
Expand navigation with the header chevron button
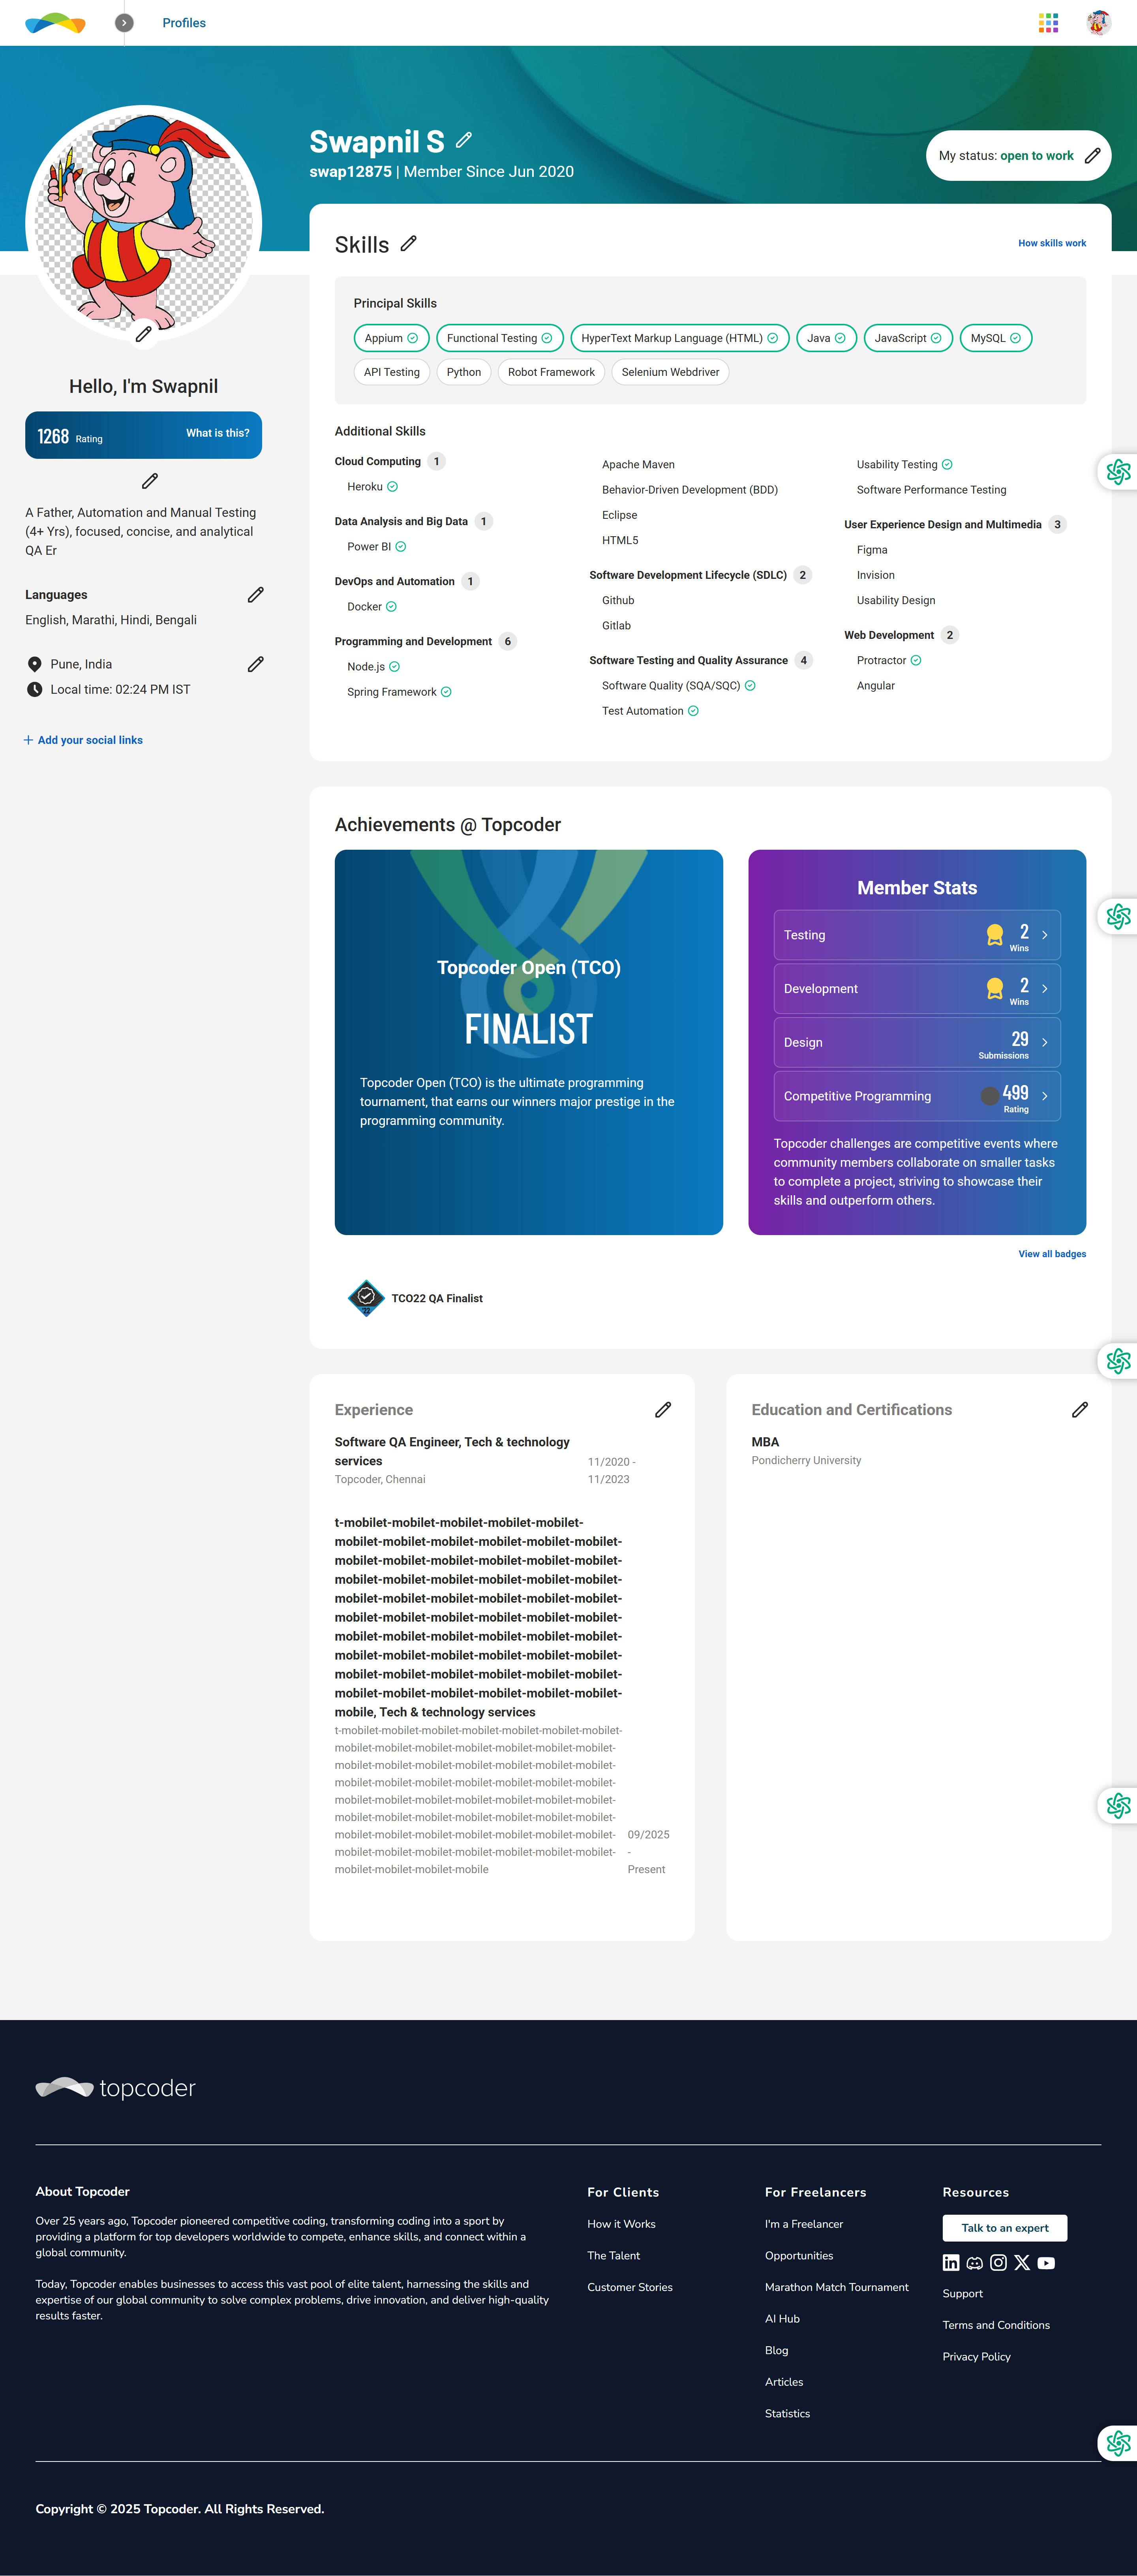(124, 22)
